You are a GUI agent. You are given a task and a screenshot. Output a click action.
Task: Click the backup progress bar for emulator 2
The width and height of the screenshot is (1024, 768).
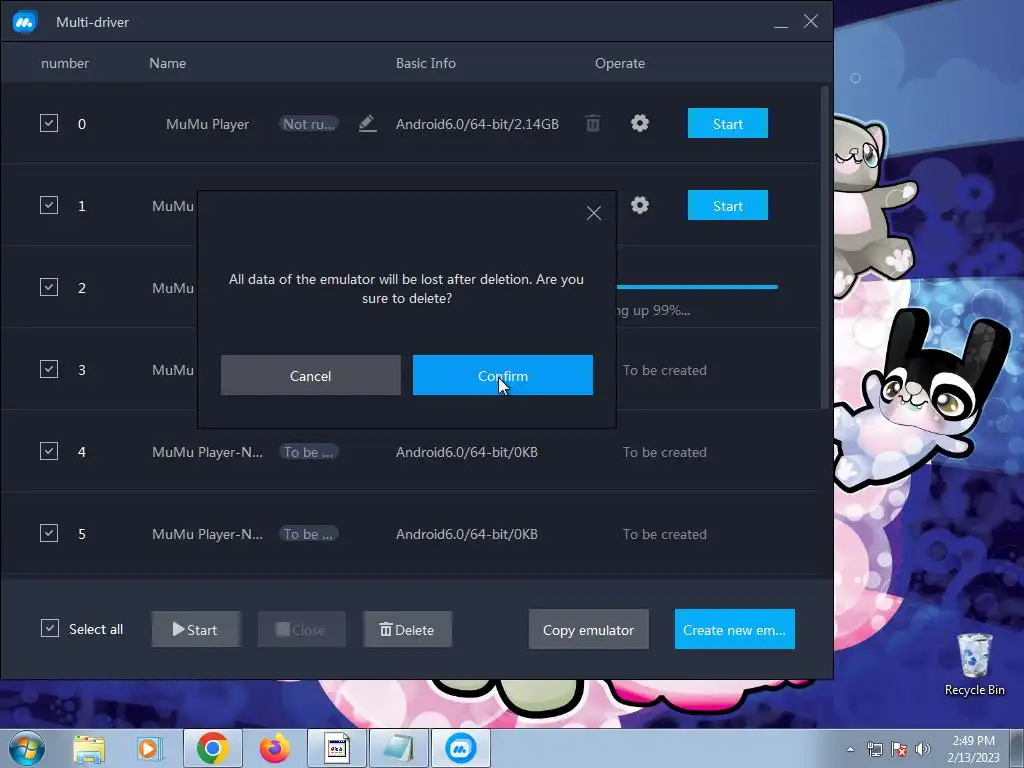697,287
